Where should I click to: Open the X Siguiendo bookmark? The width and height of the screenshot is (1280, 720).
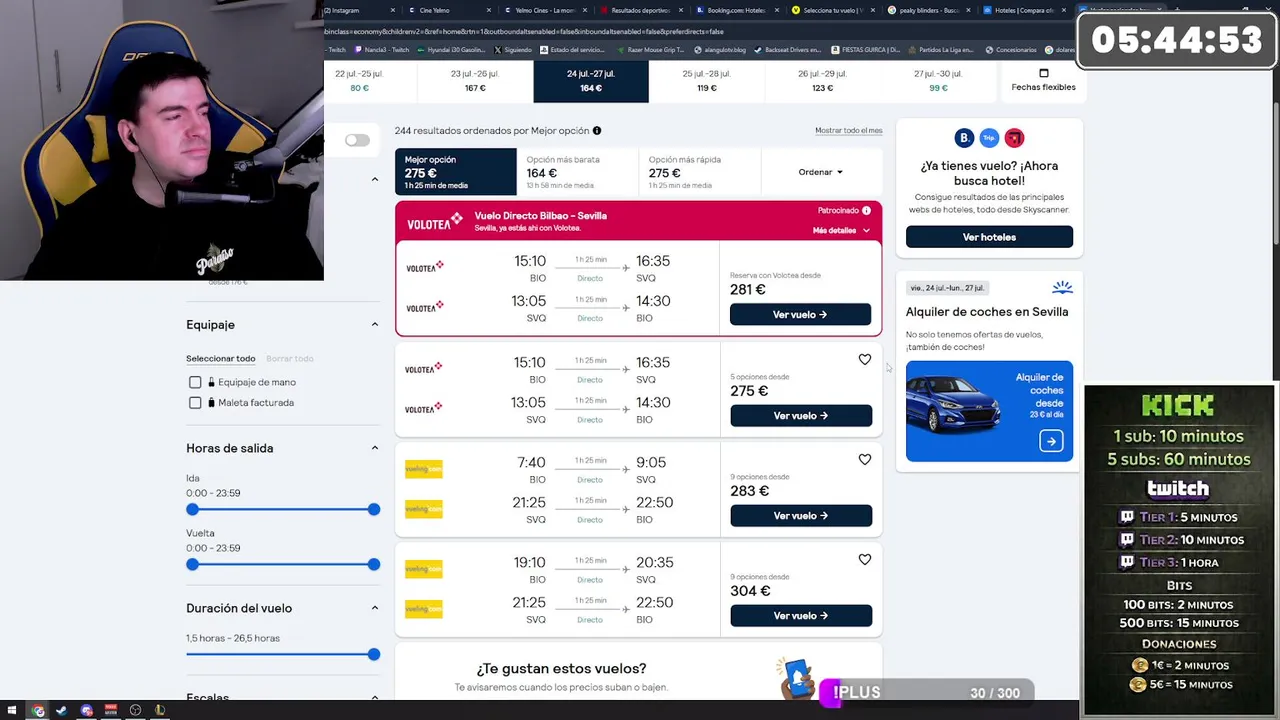pos(513,50)
